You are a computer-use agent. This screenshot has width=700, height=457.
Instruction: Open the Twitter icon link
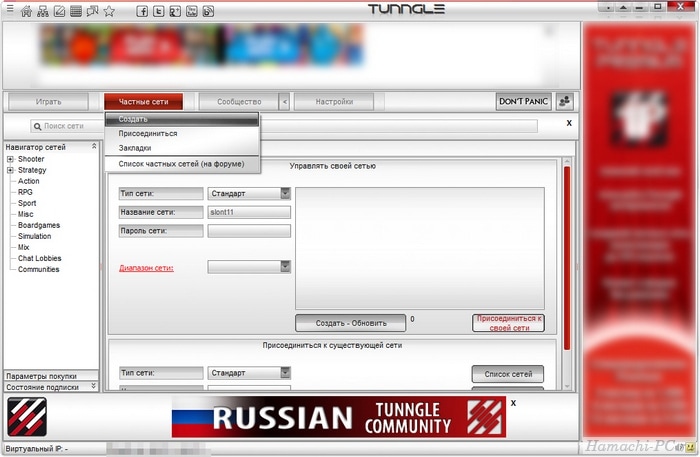click(158, 11)
